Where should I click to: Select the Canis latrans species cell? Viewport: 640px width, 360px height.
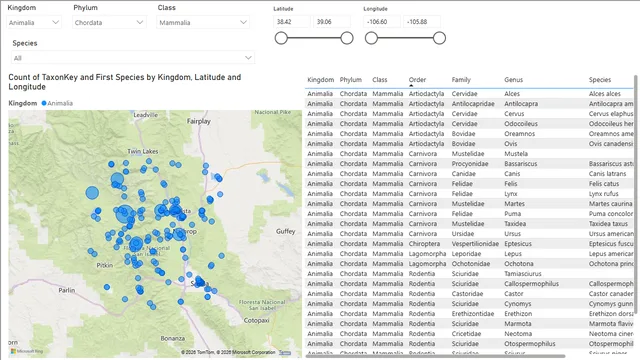click(607, 173)
